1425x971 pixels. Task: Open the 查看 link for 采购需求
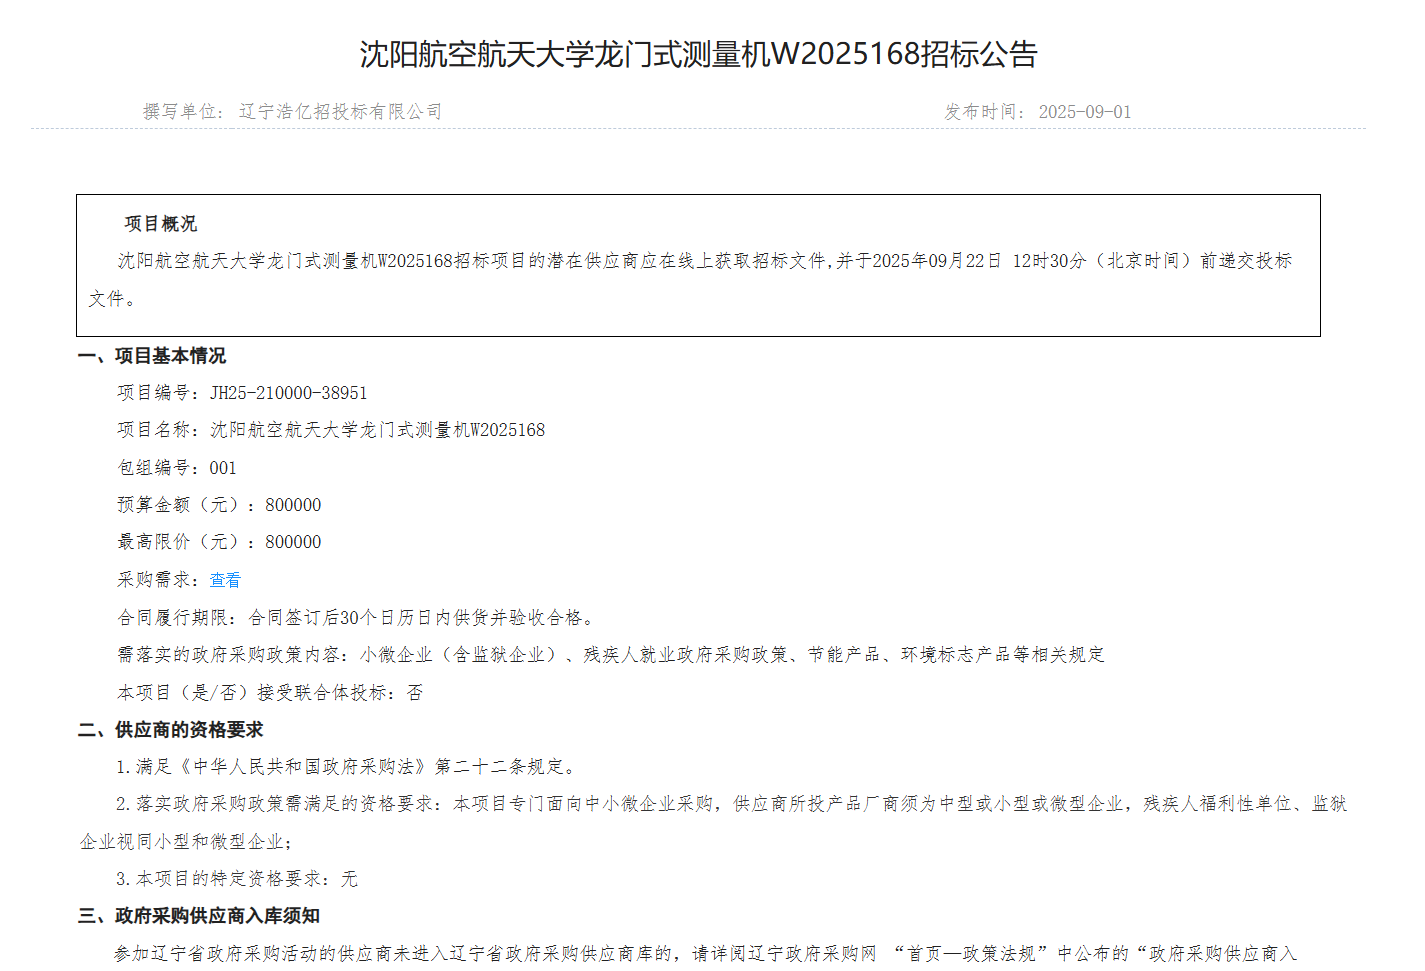click(x=225, y=580)
